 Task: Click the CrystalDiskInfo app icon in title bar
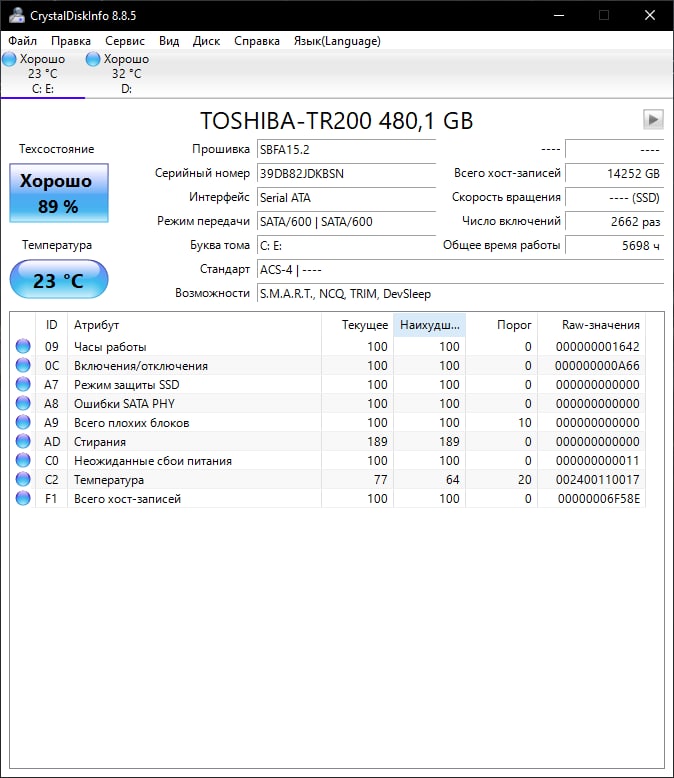pyautogui.click(x=16, y=15)
